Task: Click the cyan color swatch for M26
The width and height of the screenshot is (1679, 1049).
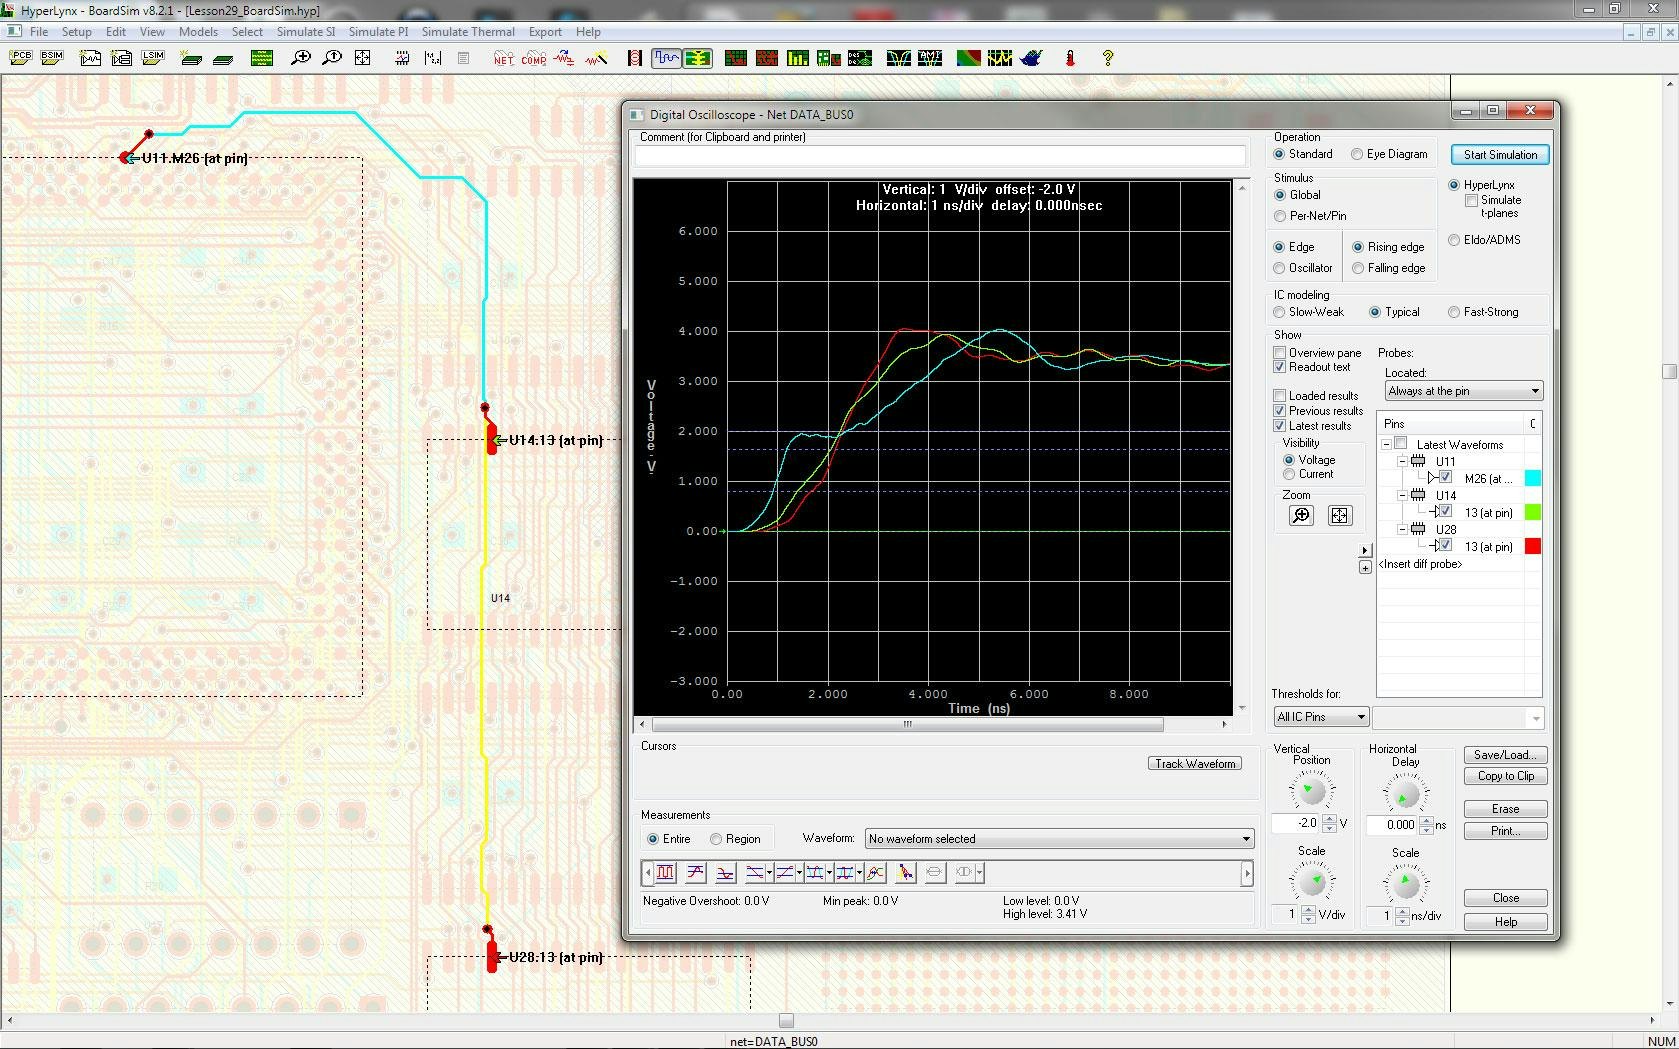Action: pos(1532,479)
